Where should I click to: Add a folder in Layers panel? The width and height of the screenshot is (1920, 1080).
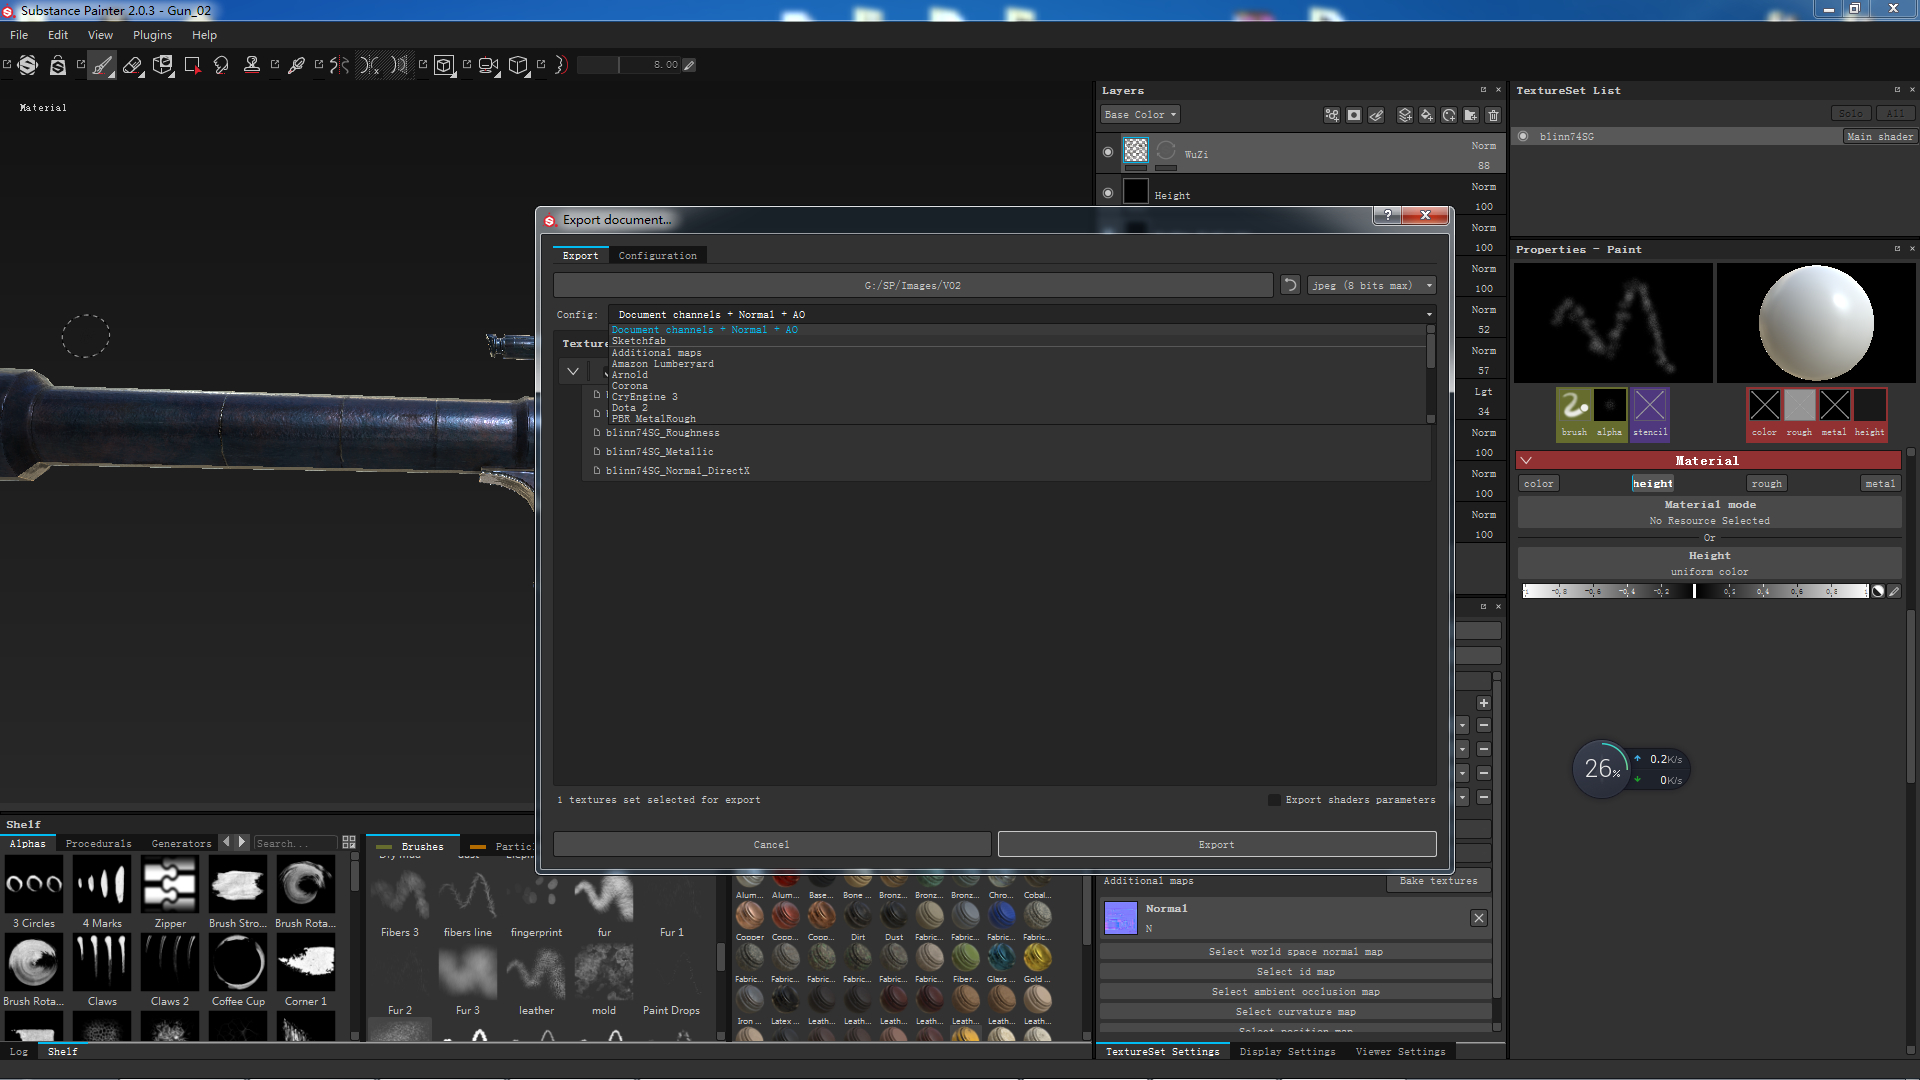pos(1471,115)
